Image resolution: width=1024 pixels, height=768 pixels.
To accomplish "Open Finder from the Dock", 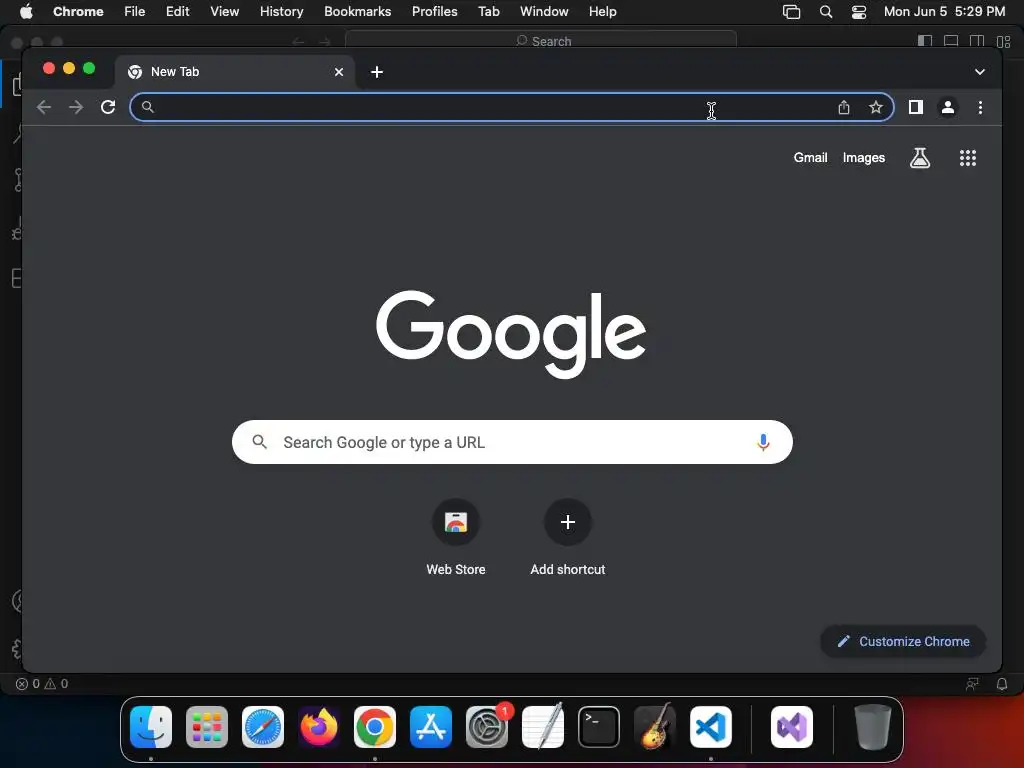I will tap(151, 727).
